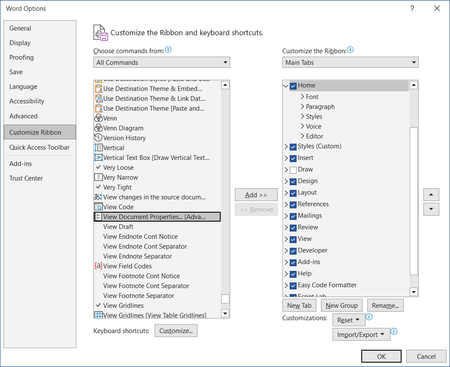The height and width of the screenshot is (367, 450).
Task: Click the Venn command icon
Action: tap(98, 118)
